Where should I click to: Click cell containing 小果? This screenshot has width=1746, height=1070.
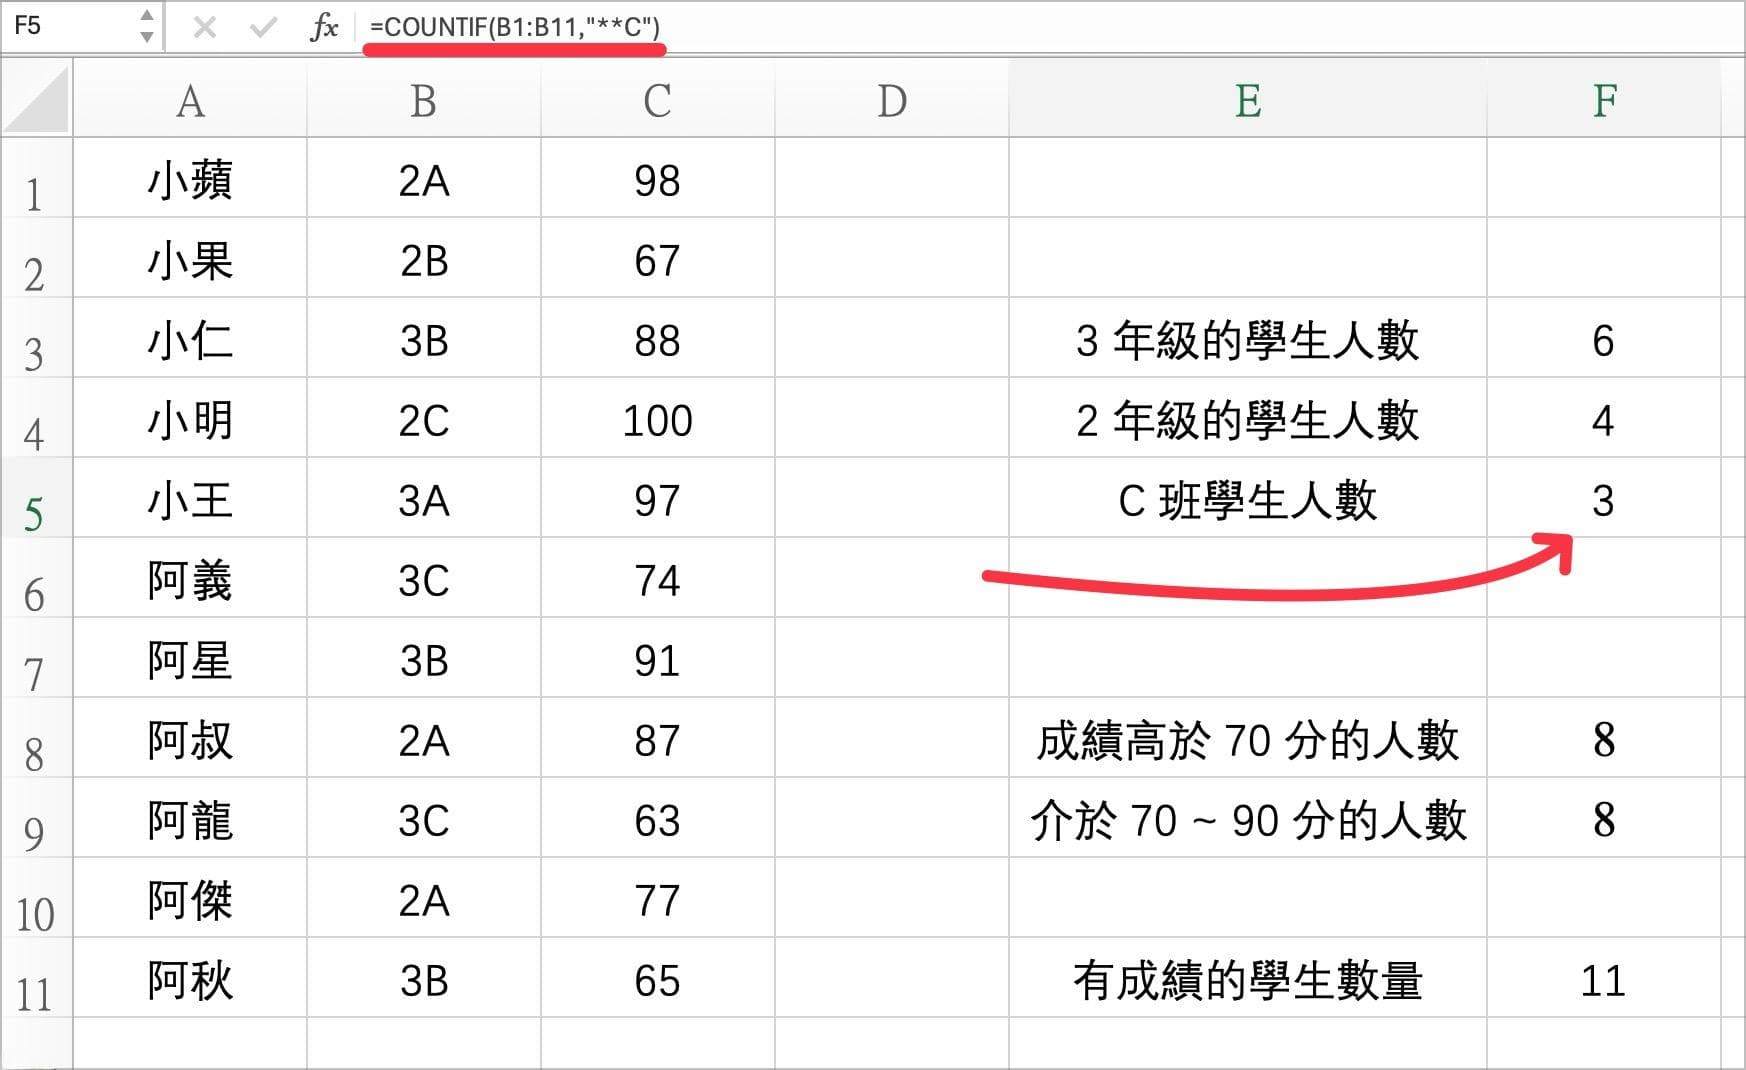tap(190, 258)
